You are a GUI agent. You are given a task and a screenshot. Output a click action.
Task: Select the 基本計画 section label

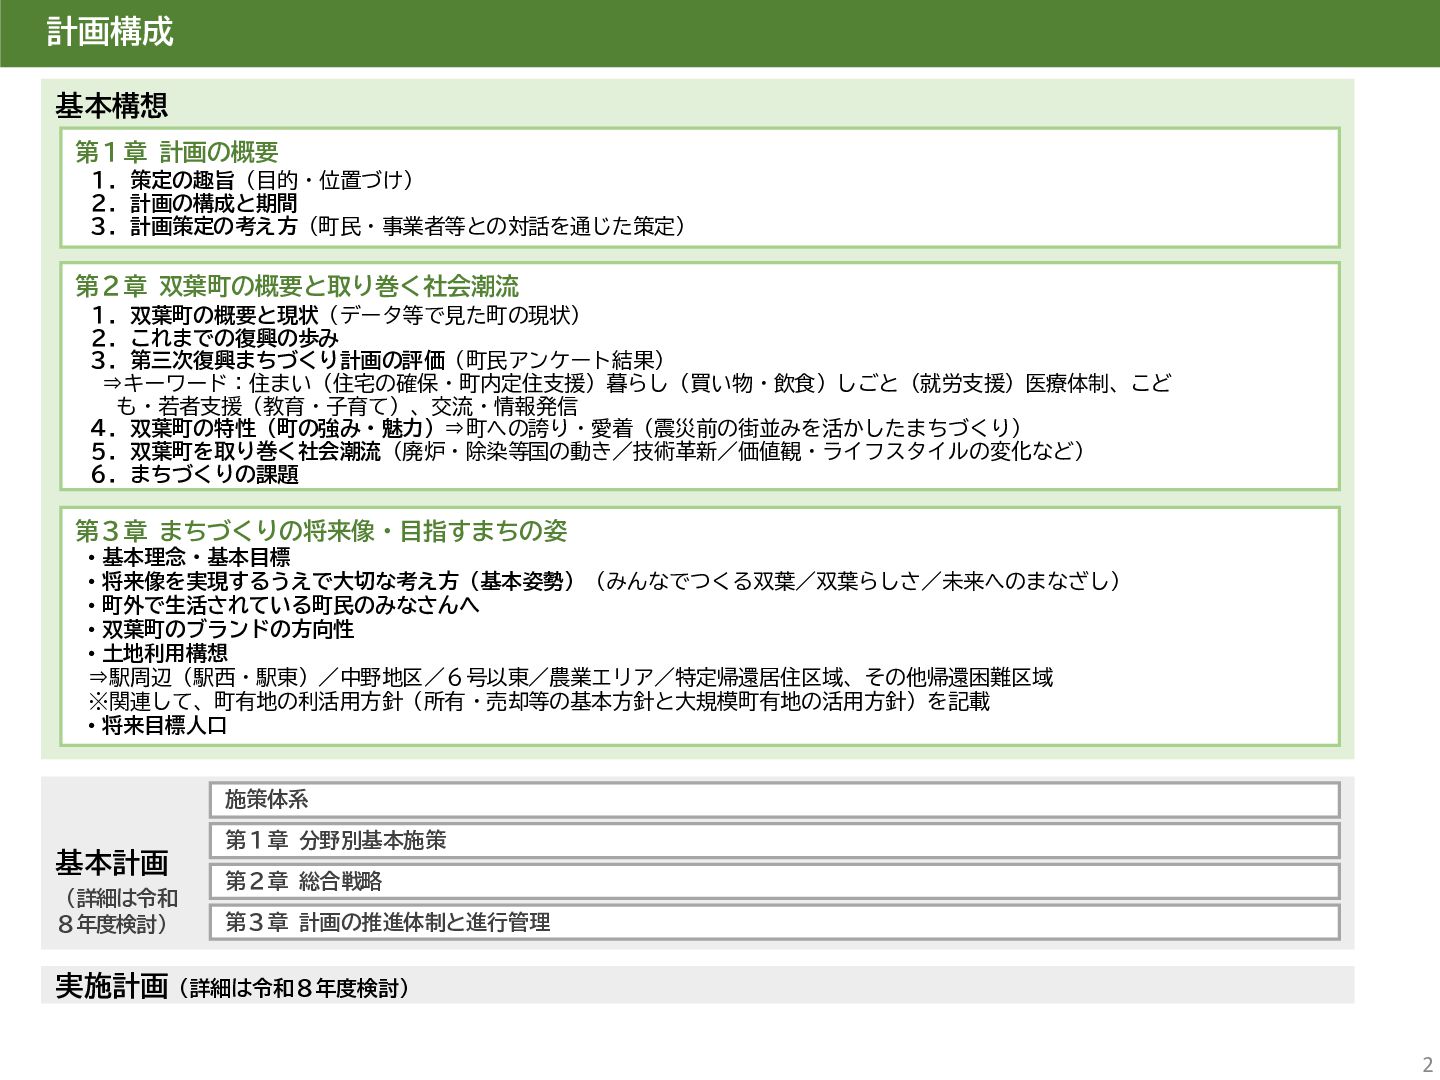[111, 862]
